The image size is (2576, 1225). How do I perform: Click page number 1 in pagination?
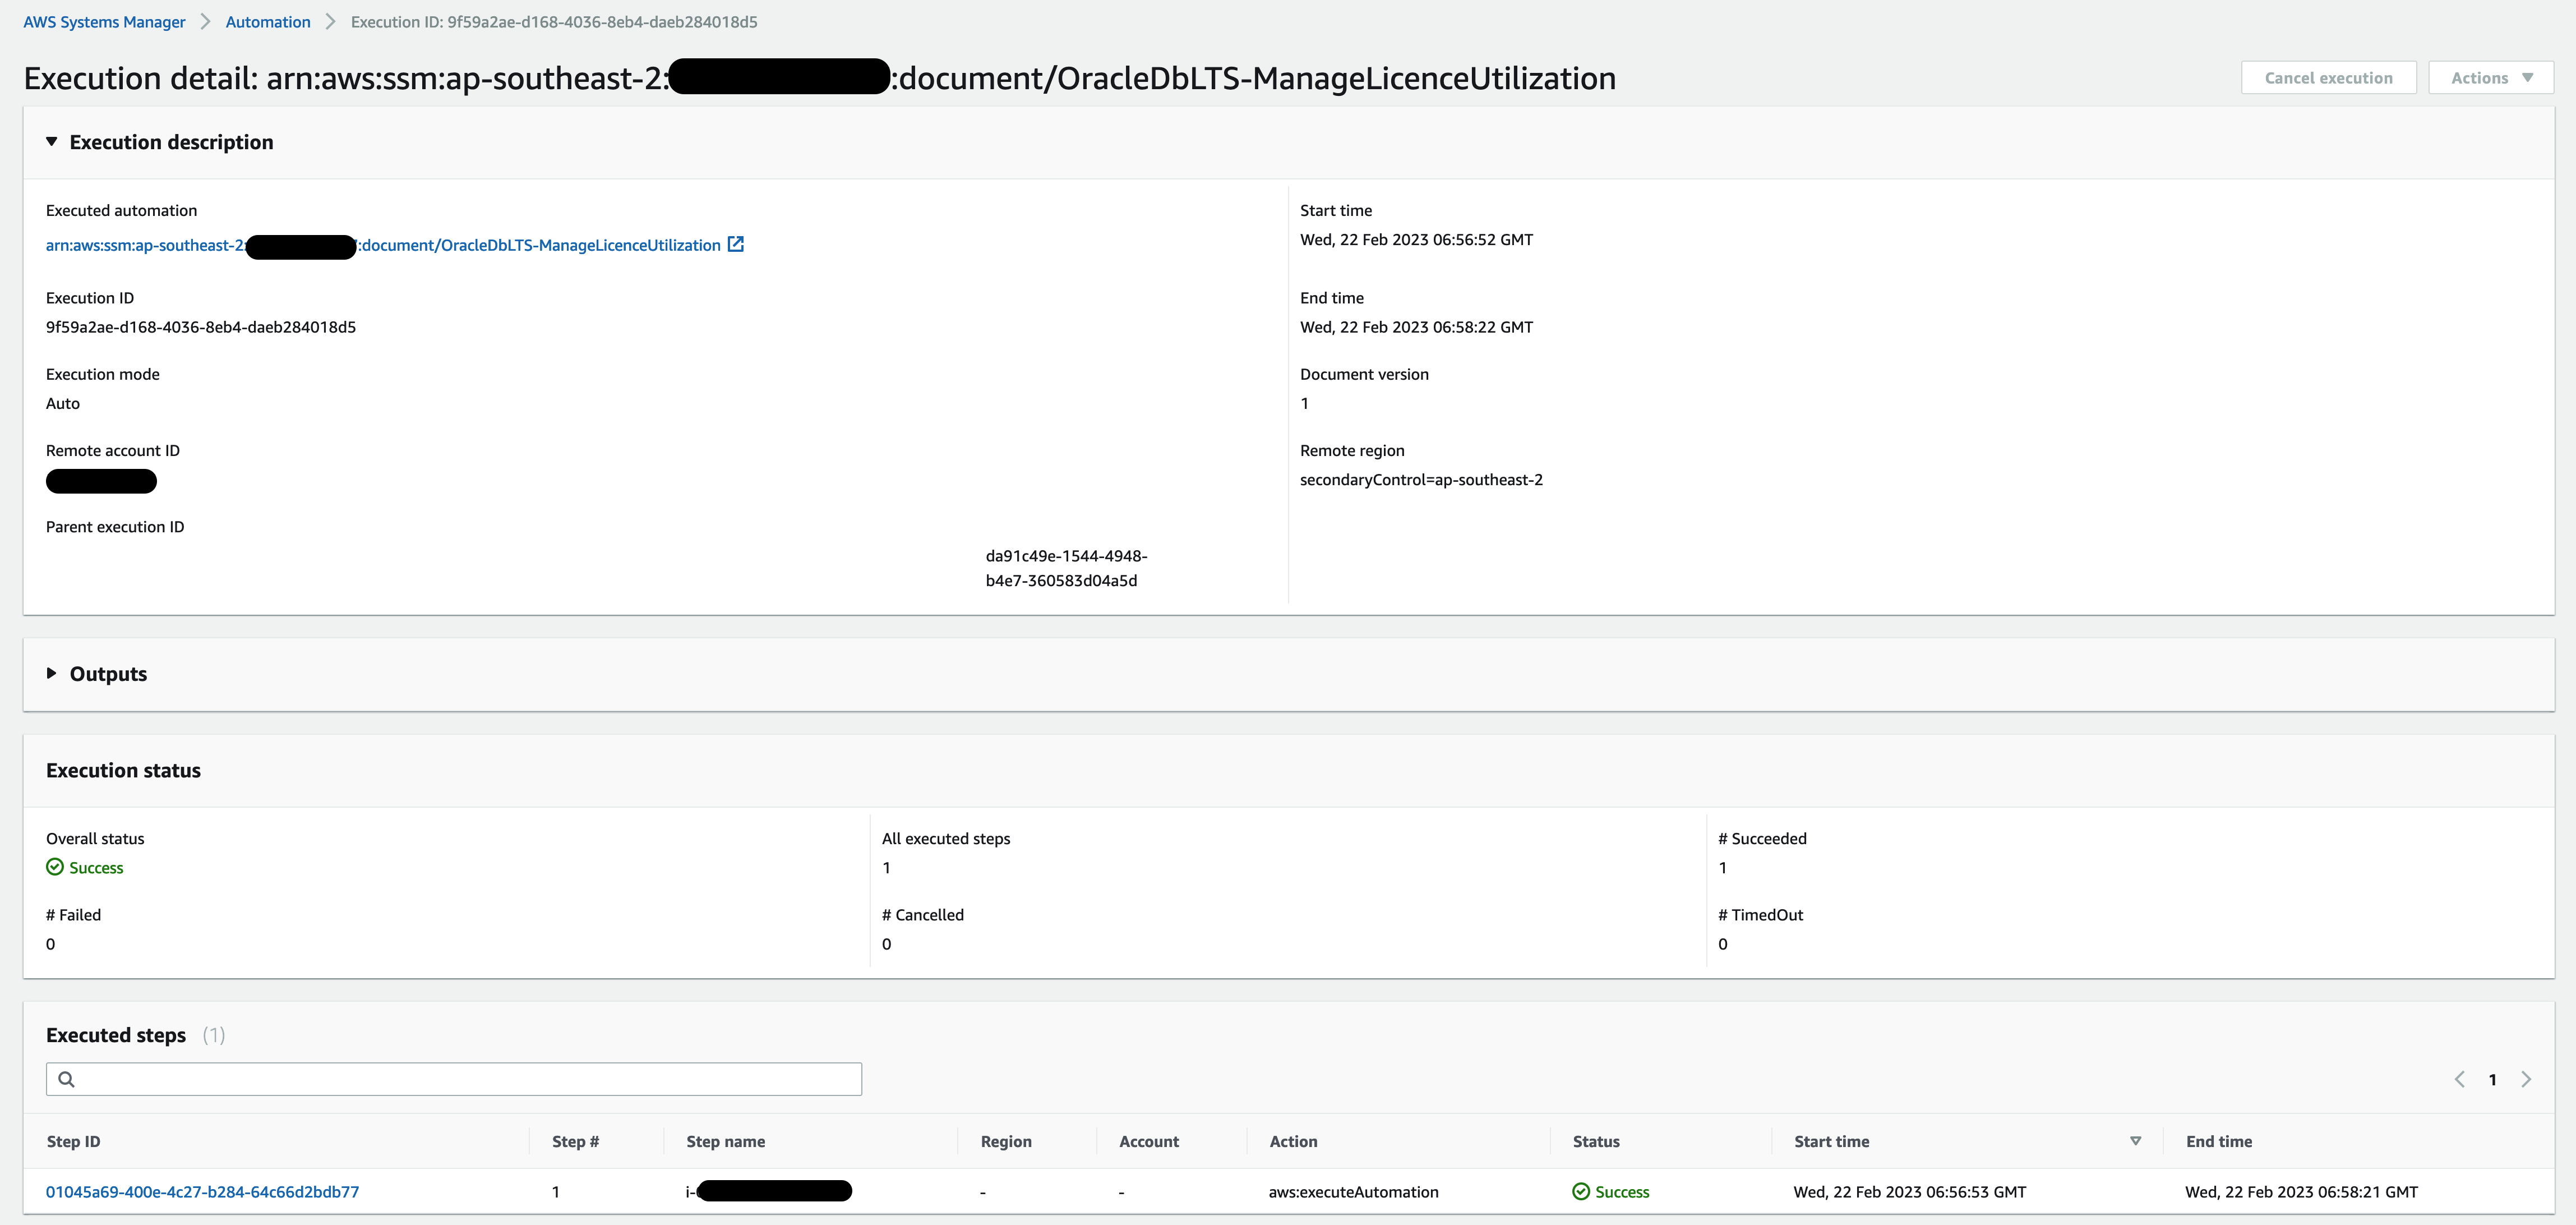(x=2492, y=1079)
